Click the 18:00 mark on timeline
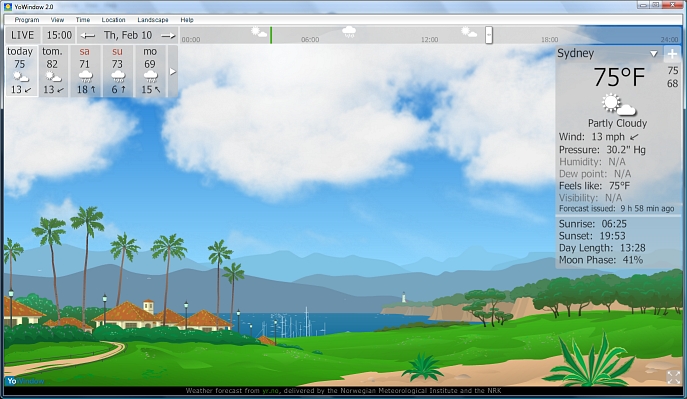 549,39
